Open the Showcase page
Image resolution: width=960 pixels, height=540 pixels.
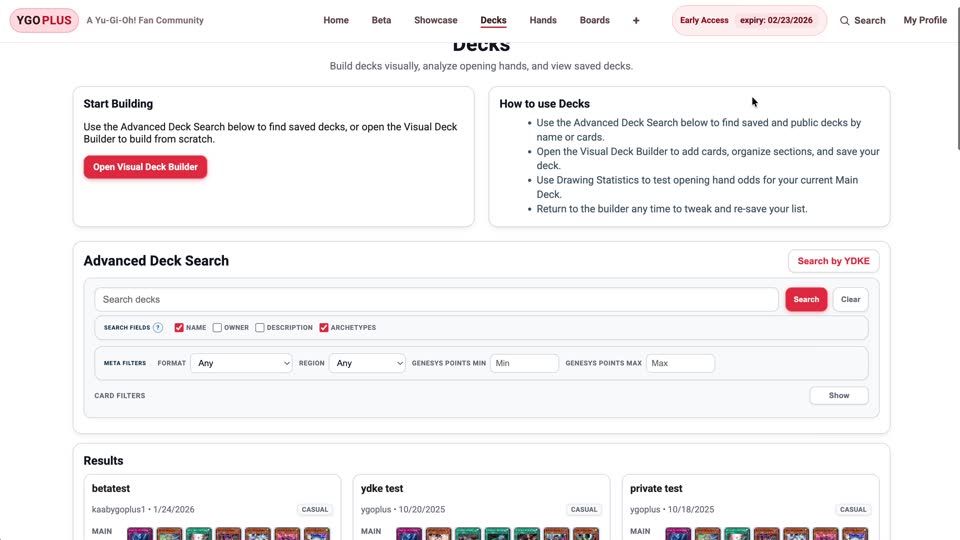coord(436,20)
